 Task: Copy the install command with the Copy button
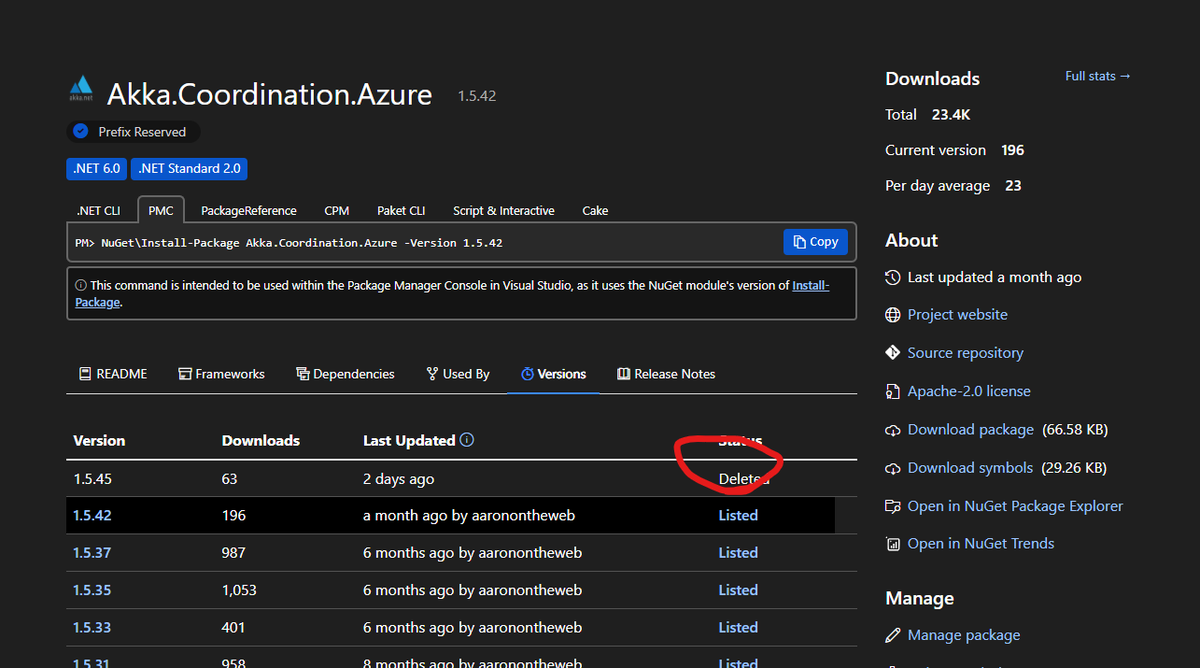[816, 242]
